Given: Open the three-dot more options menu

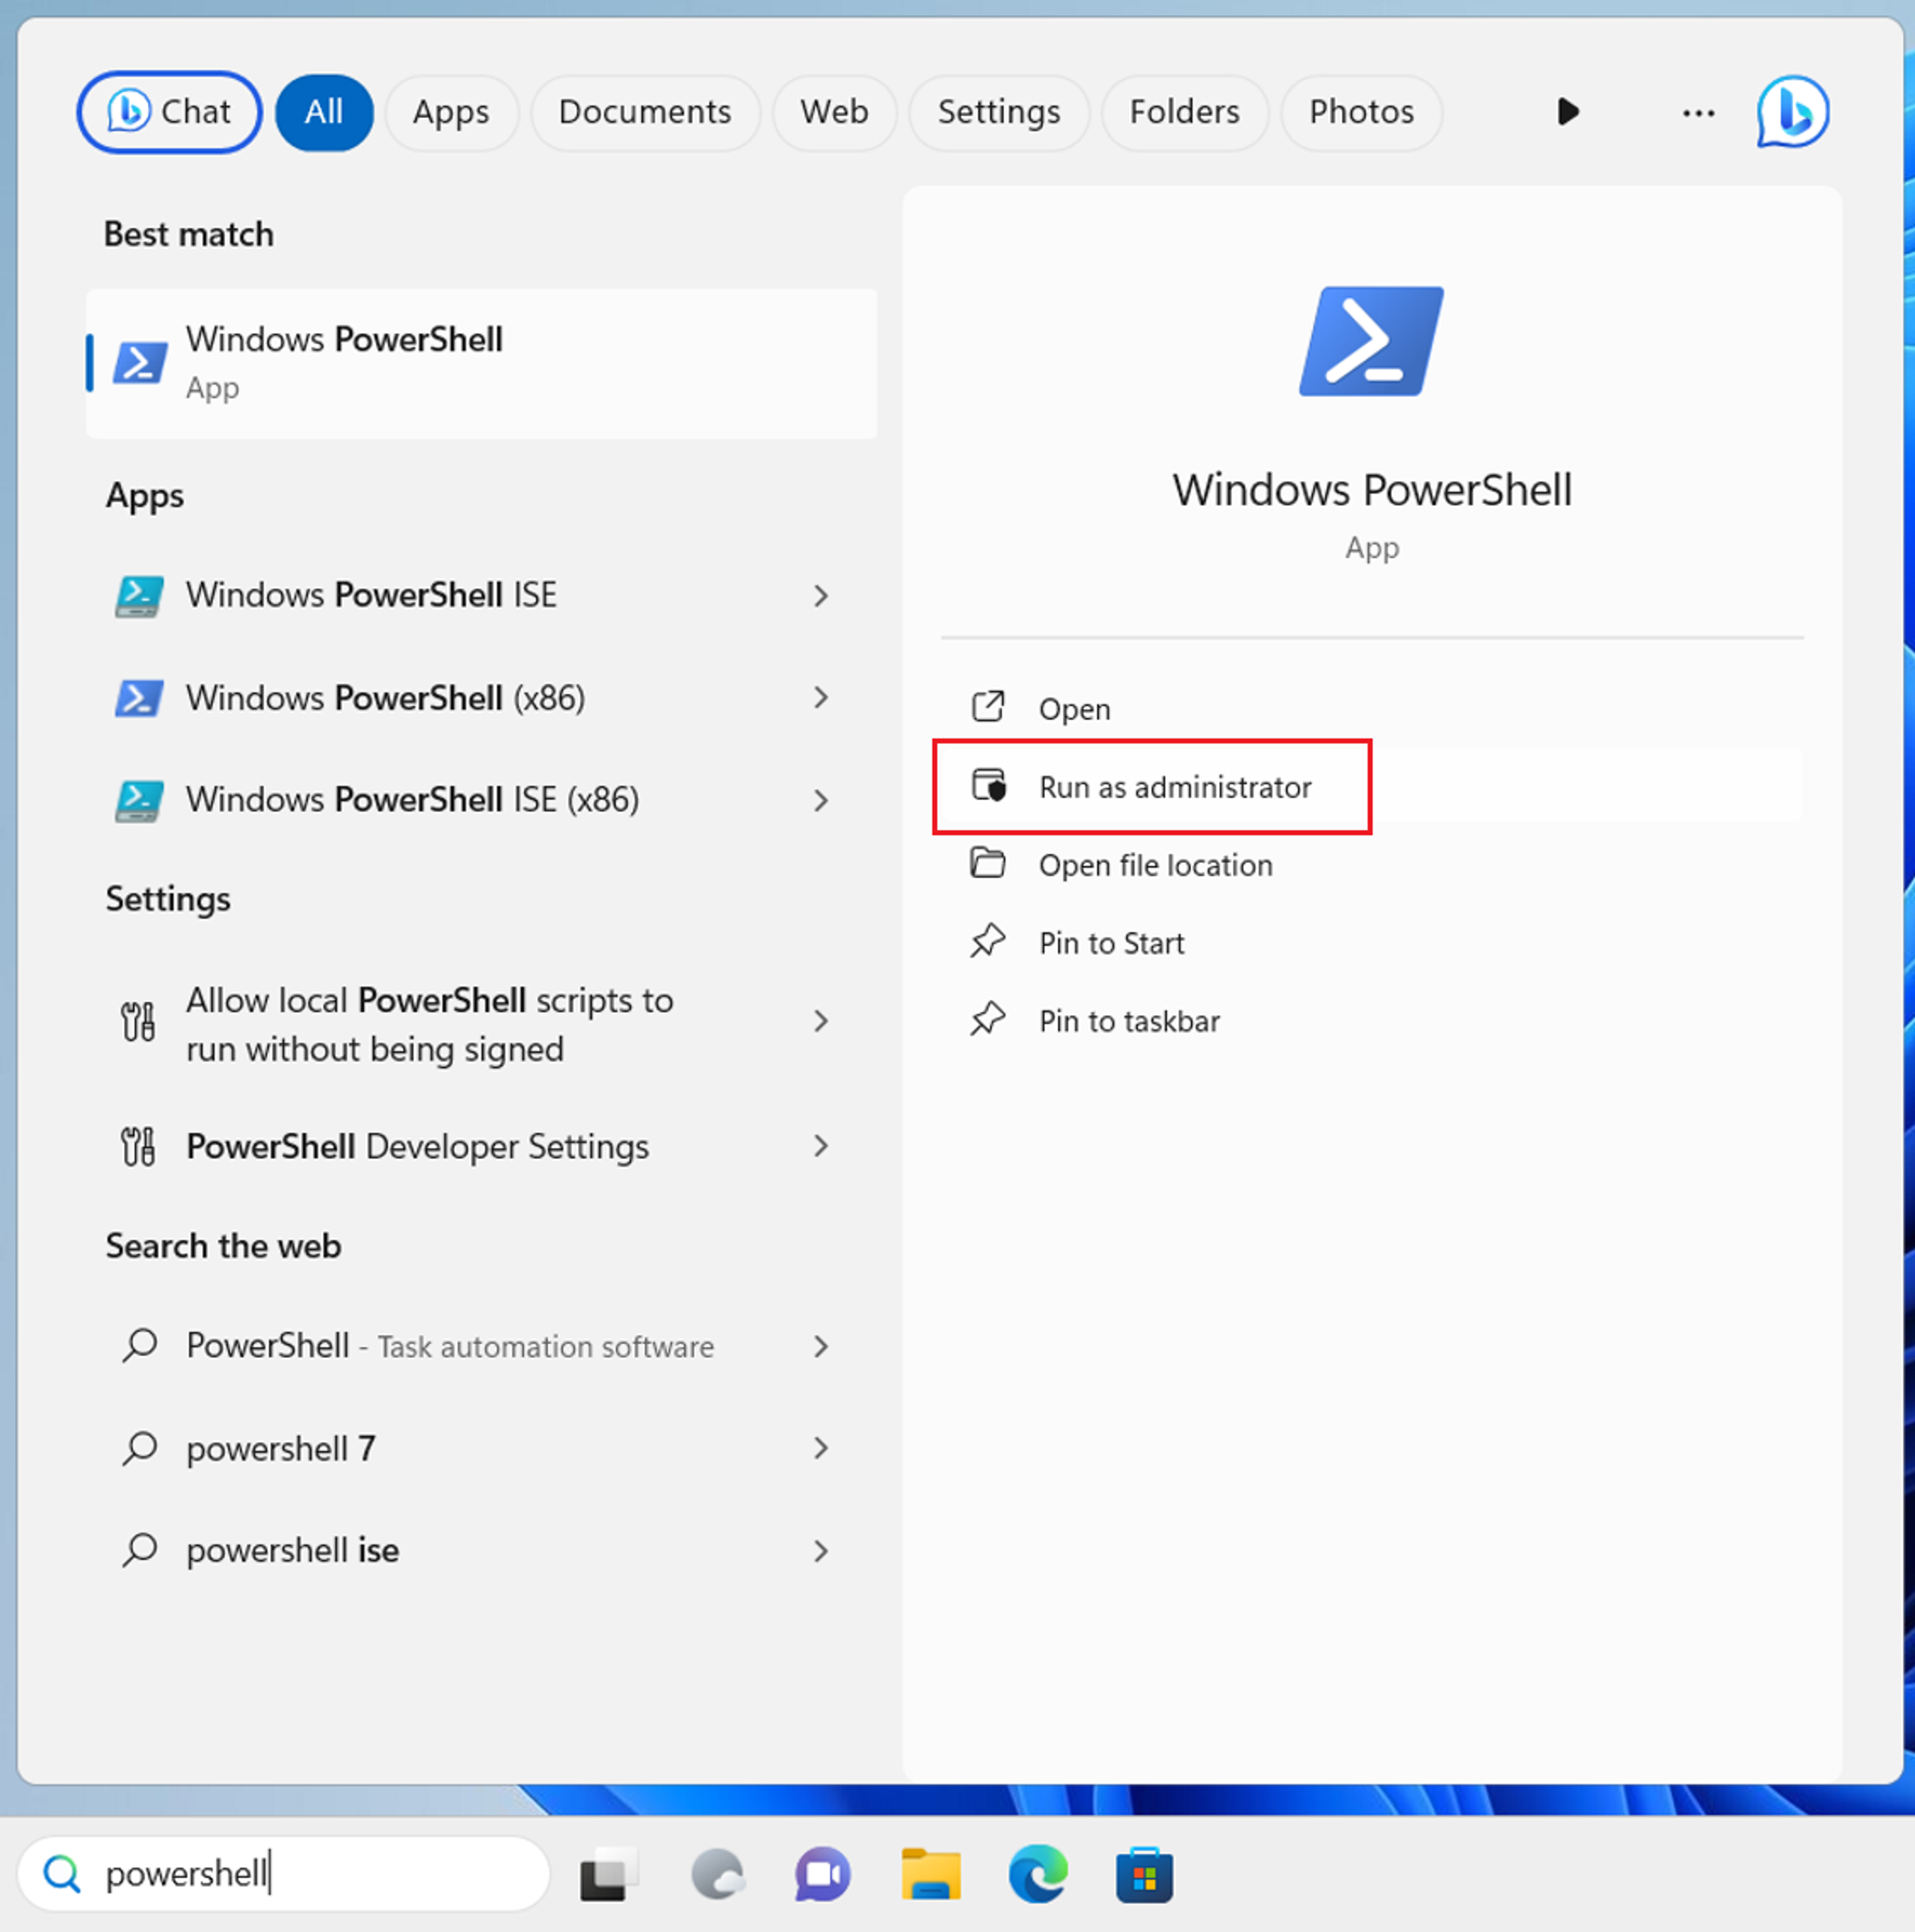Looking at the screenshot, I should point(1698,113).
